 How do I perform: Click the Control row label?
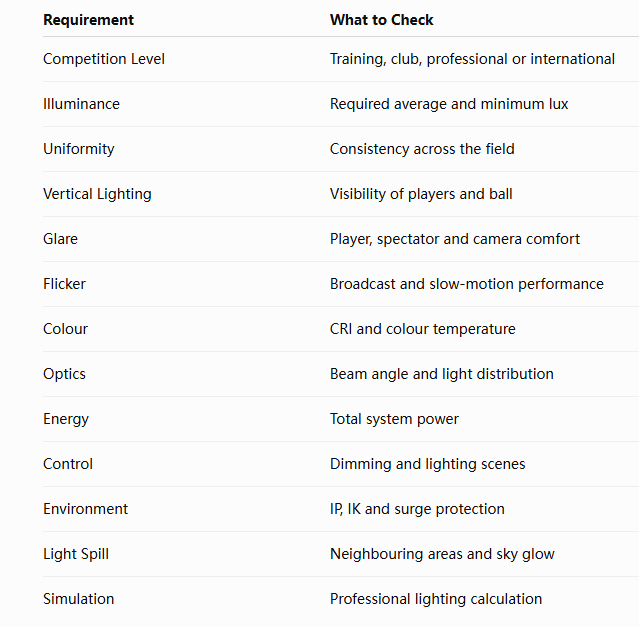68,464
